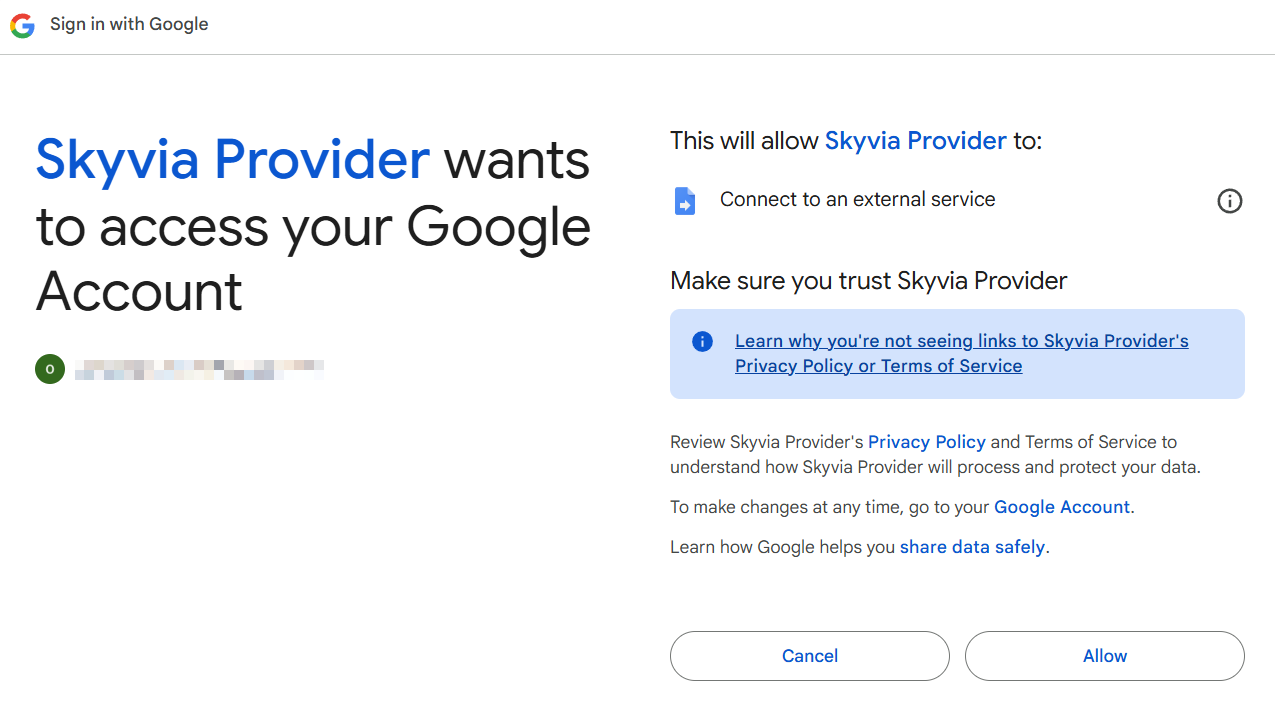
Task: Click the green account avatar circle
Action: coord(50,369)
